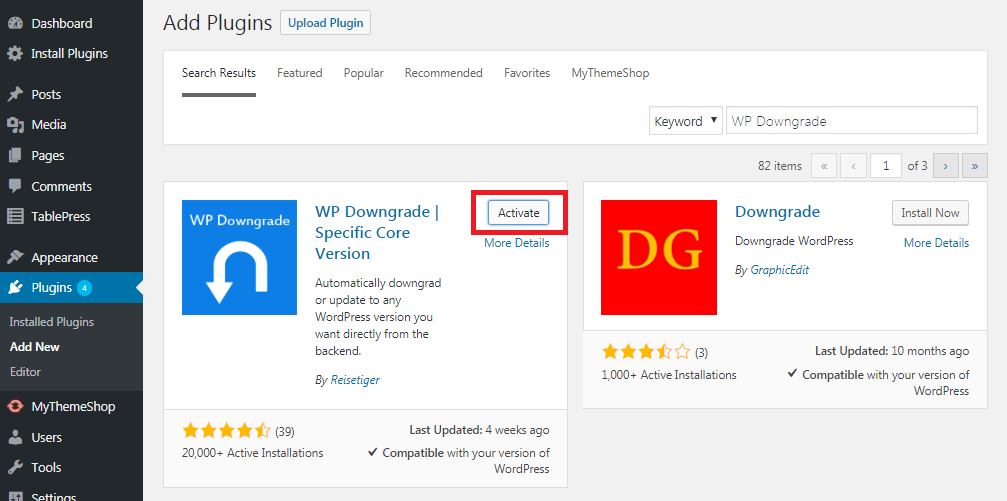This screenshot has height=501, width=1007.
Task: Go to first page of results
Action: [x=824, y=166]
